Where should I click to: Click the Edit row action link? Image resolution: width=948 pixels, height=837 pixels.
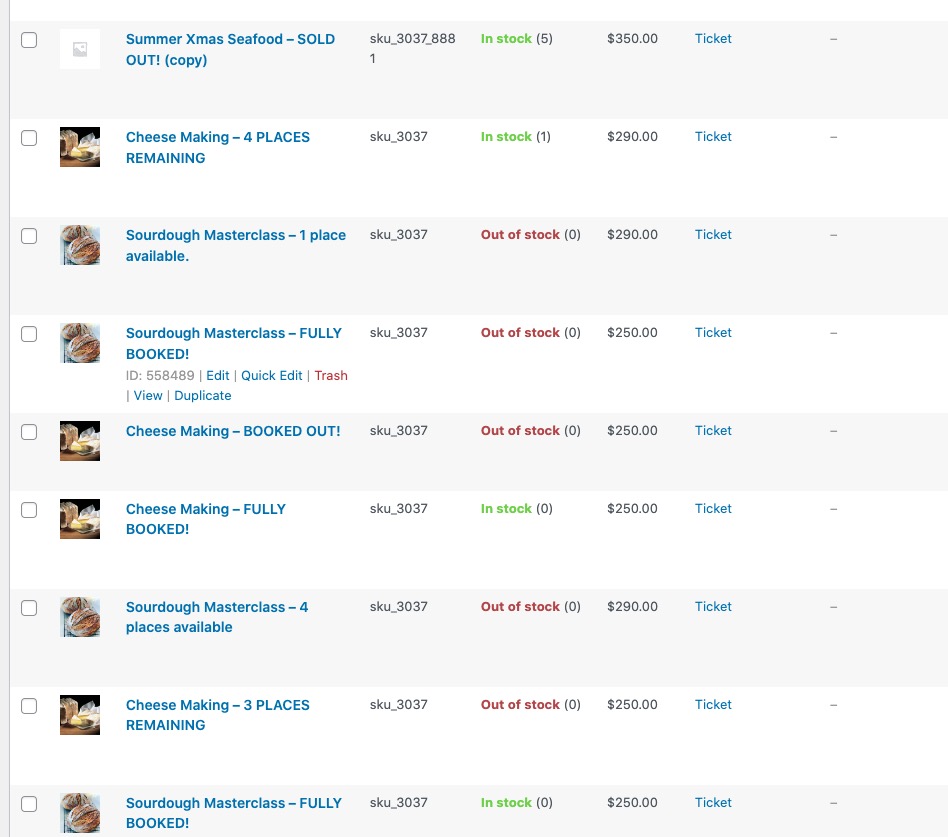[217, 376]
